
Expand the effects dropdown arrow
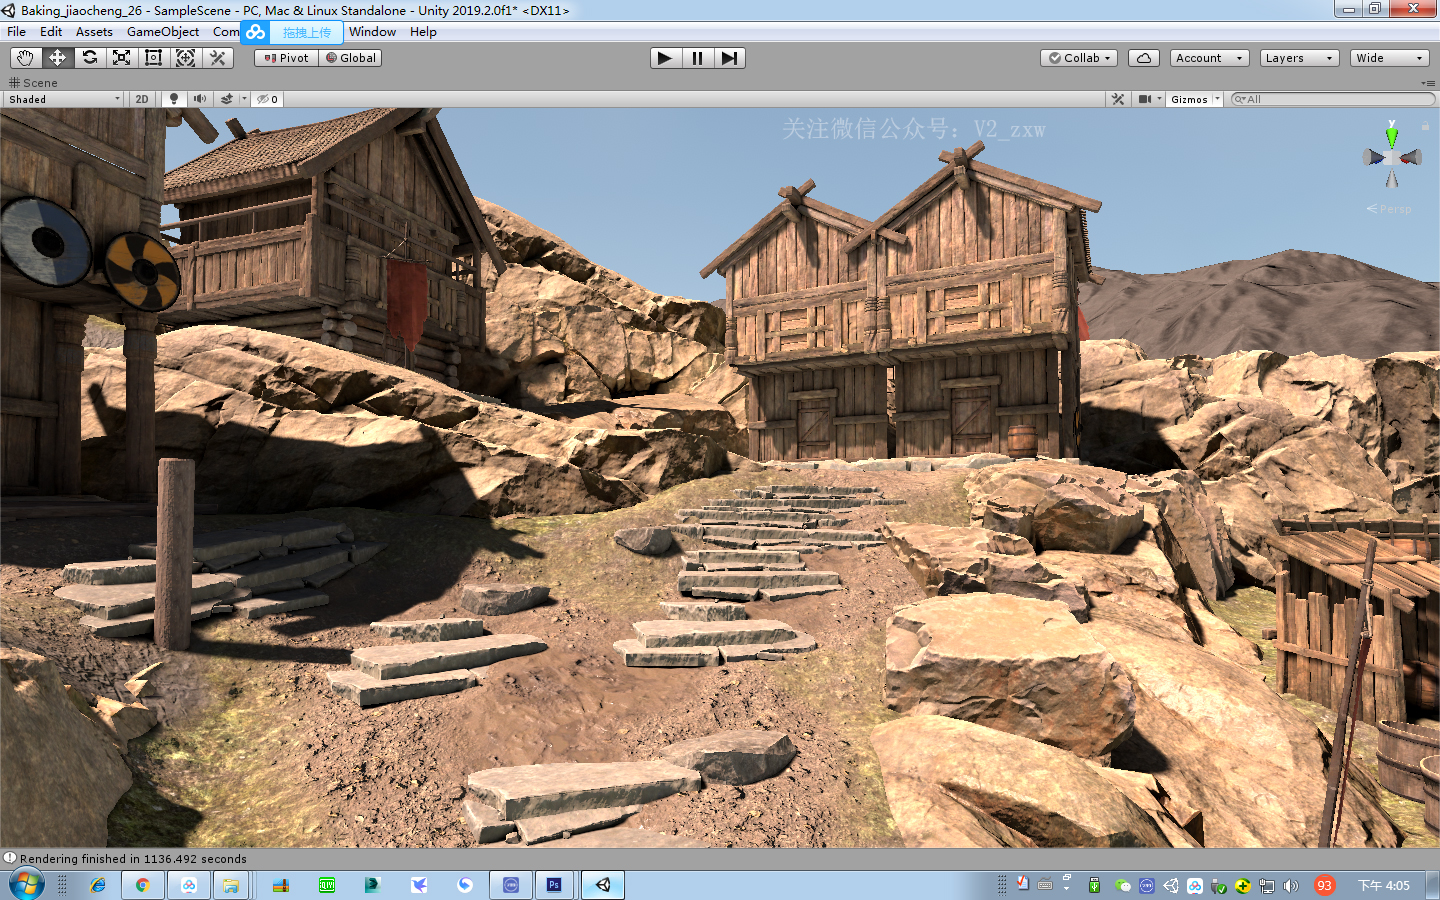(244, 99)
